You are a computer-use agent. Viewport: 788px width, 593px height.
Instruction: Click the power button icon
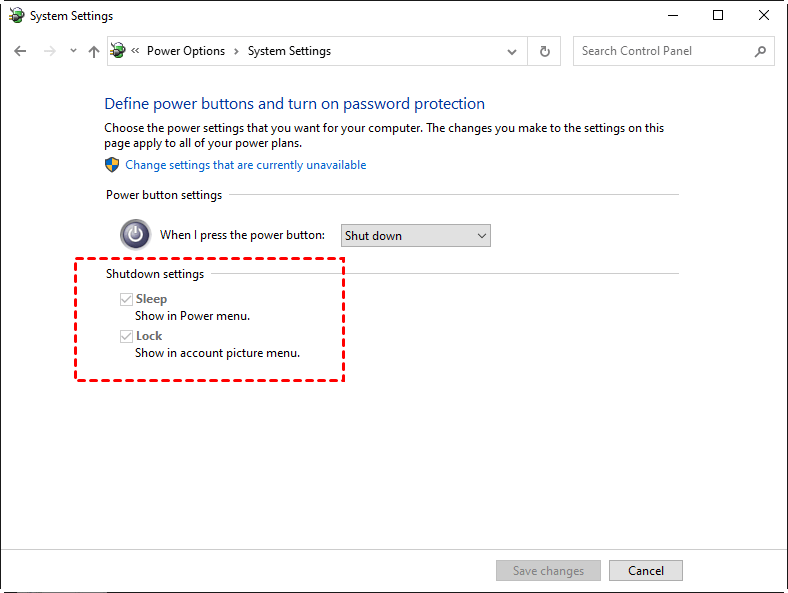click(x=135, y=235)
